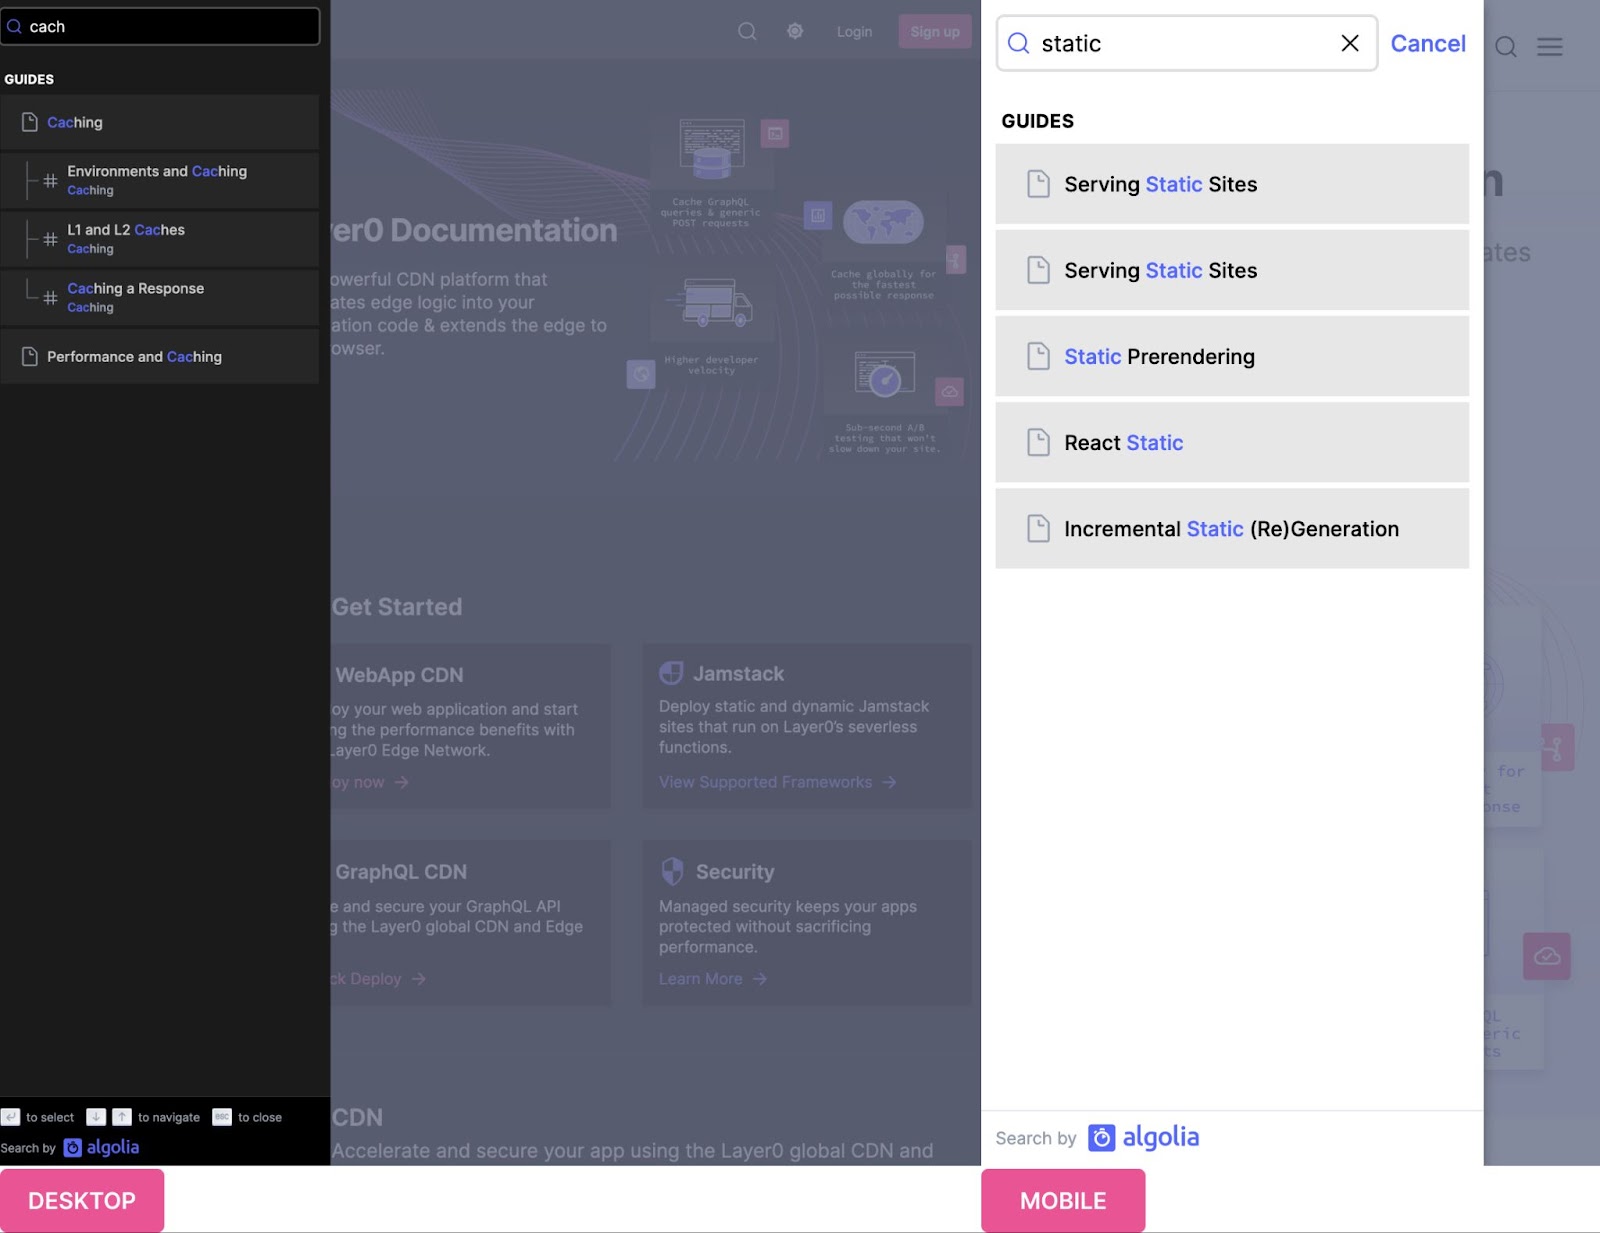Click the 'Learn More' Security link

coord(712,979)
